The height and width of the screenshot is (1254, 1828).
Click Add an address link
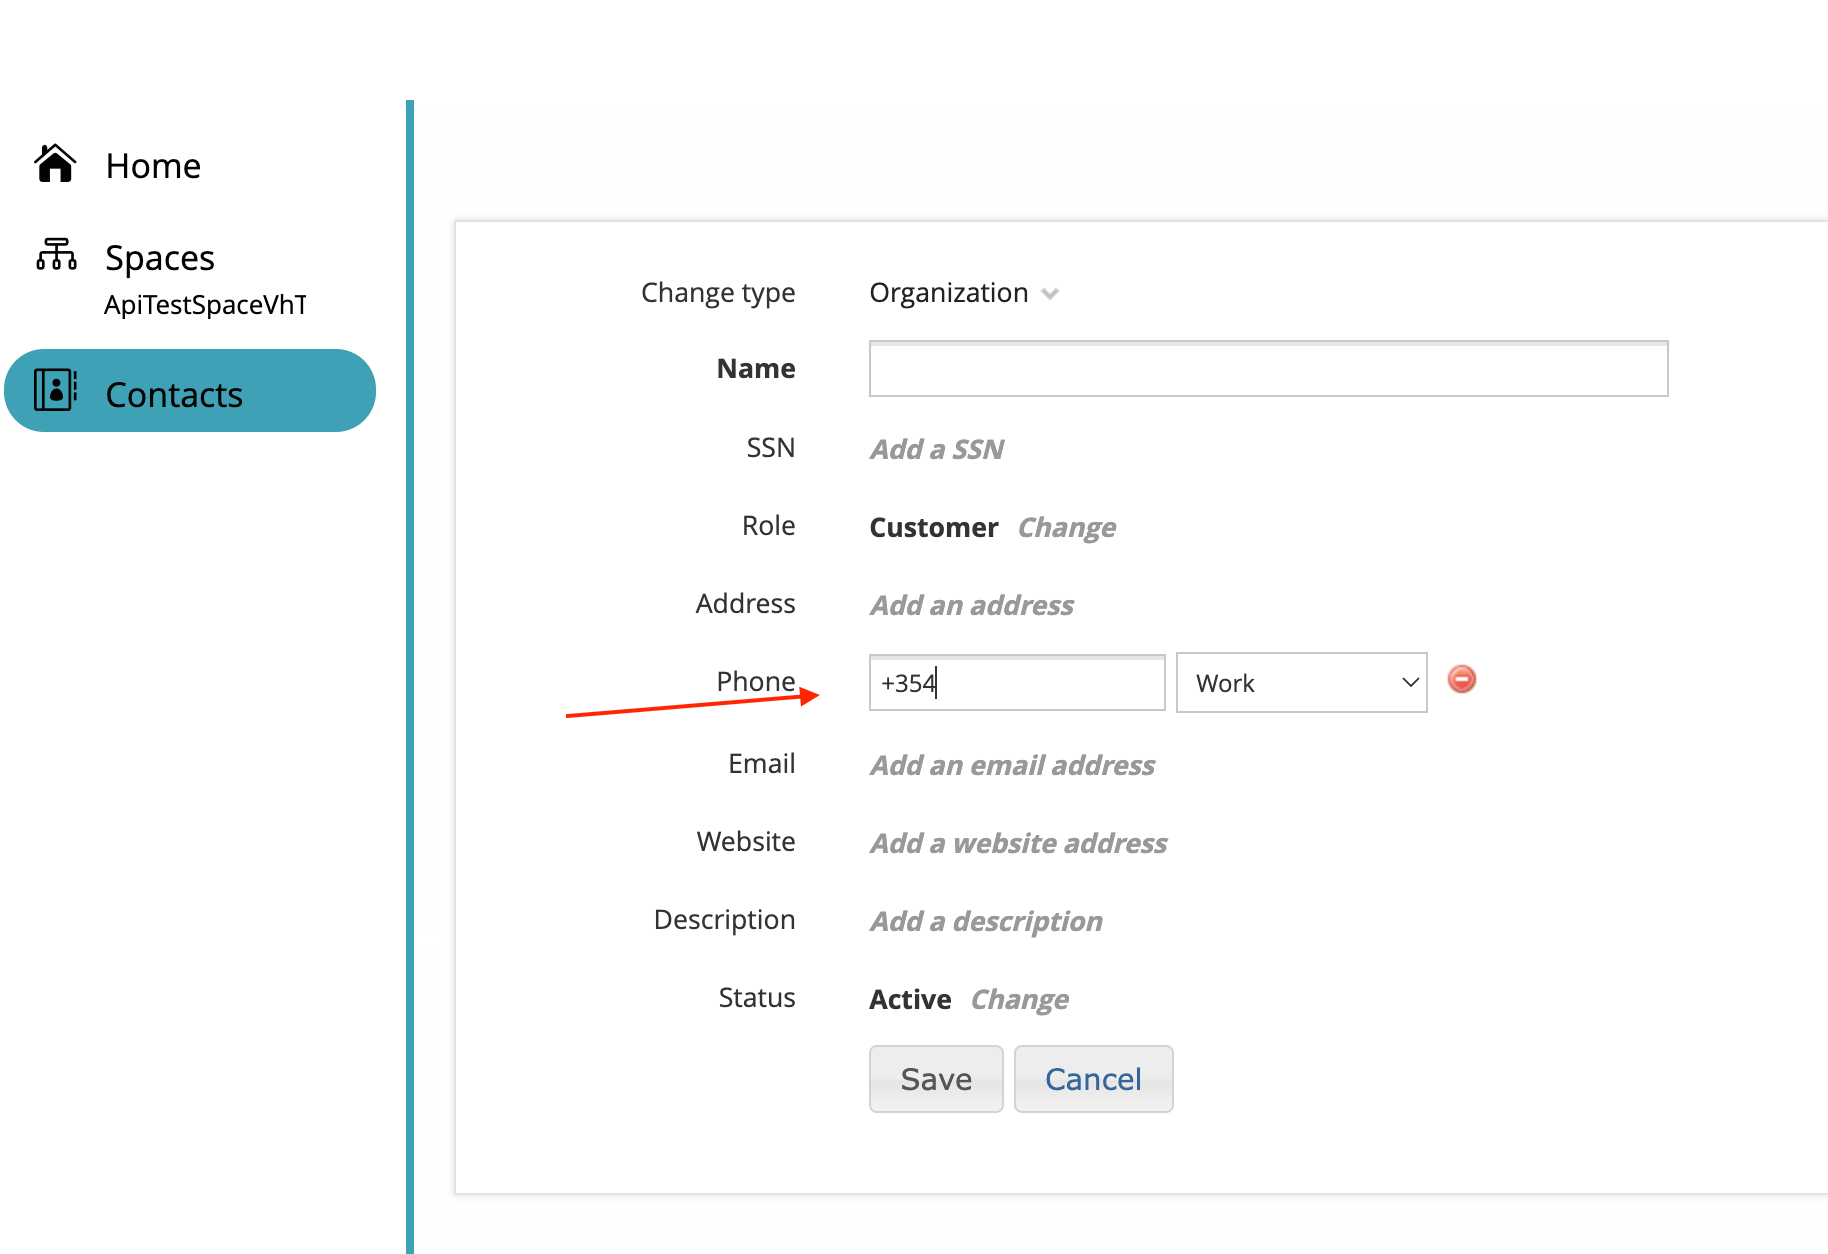click(x=971, y=605)
